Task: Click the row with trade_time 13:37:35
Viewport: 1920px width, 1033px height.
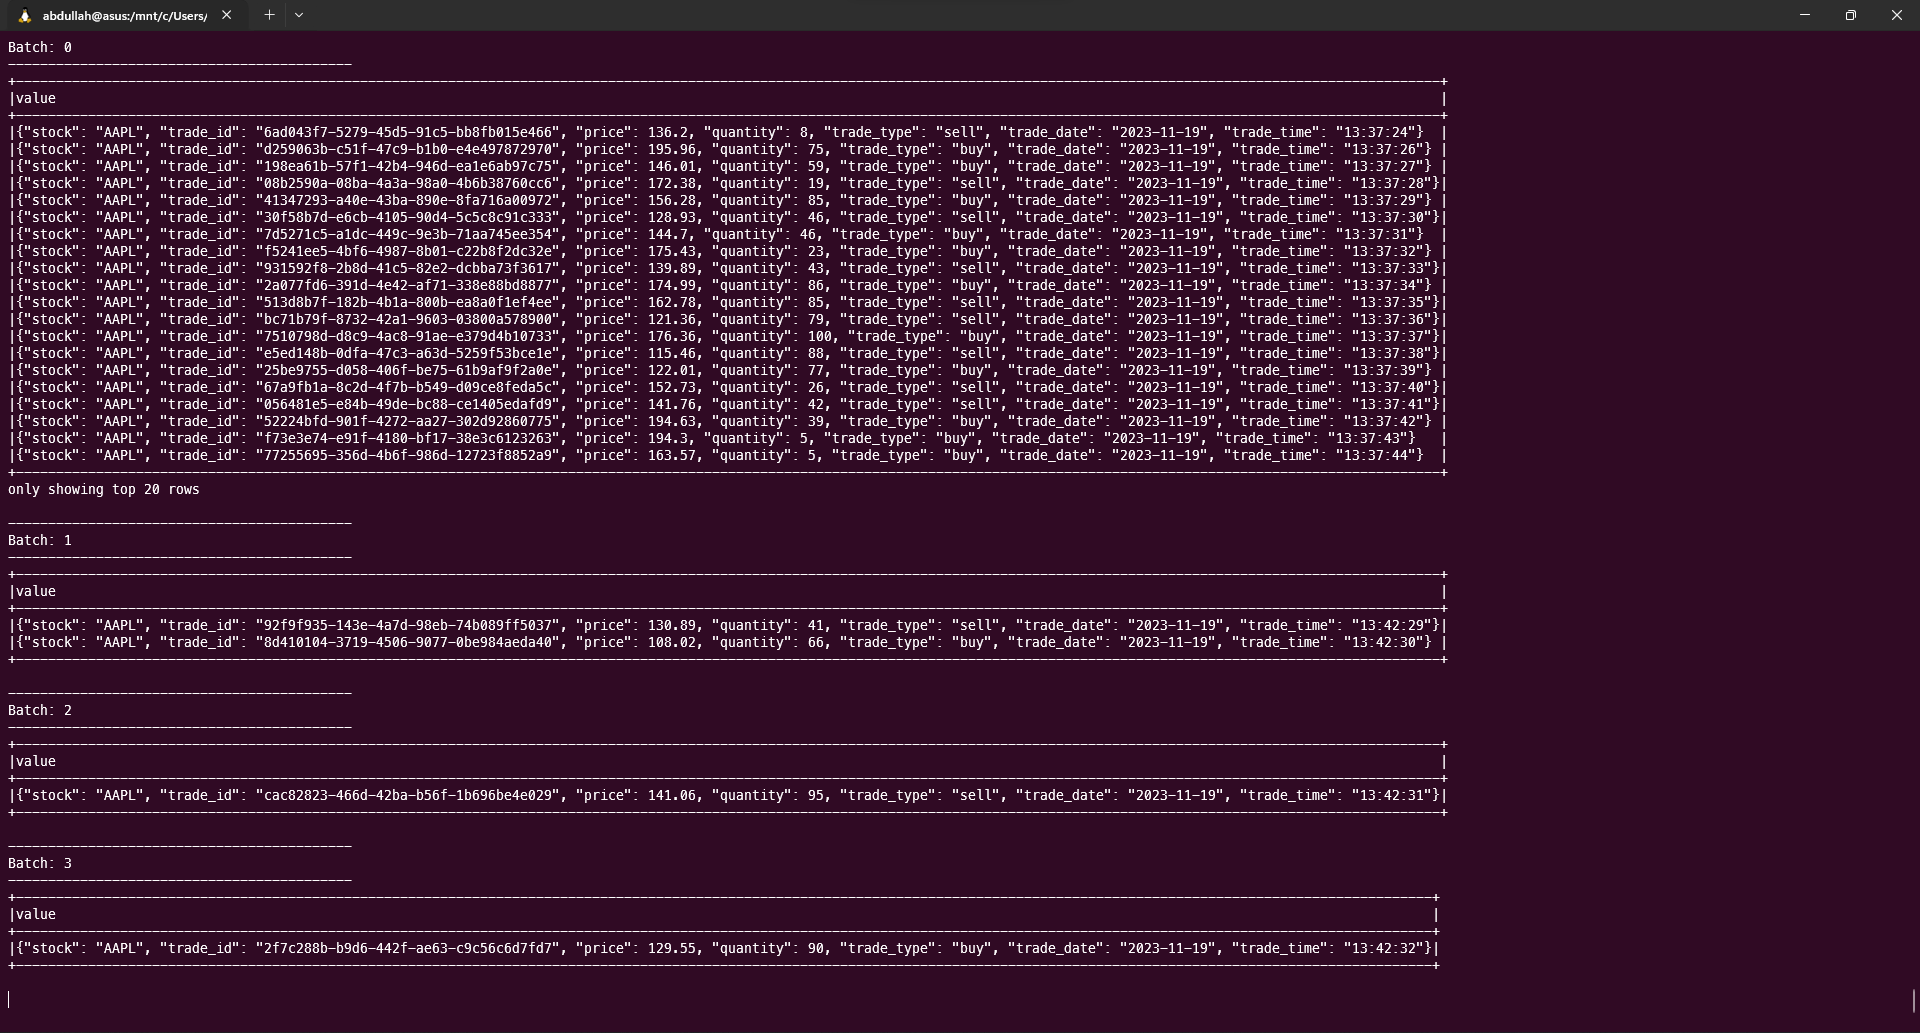Action: point(727,302)
